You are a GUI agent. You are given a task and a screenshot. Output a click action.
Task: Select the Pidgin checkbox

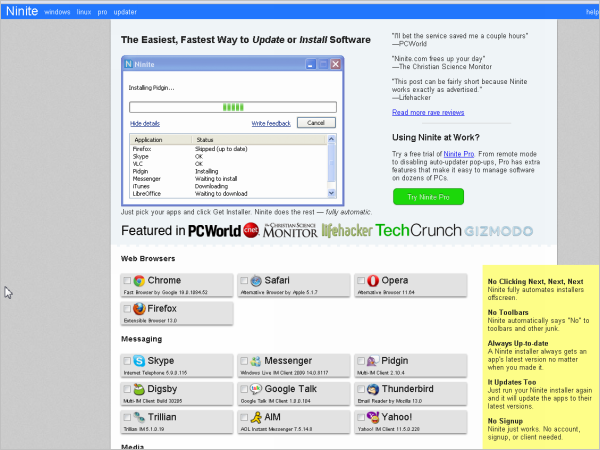tap(361, 360)
